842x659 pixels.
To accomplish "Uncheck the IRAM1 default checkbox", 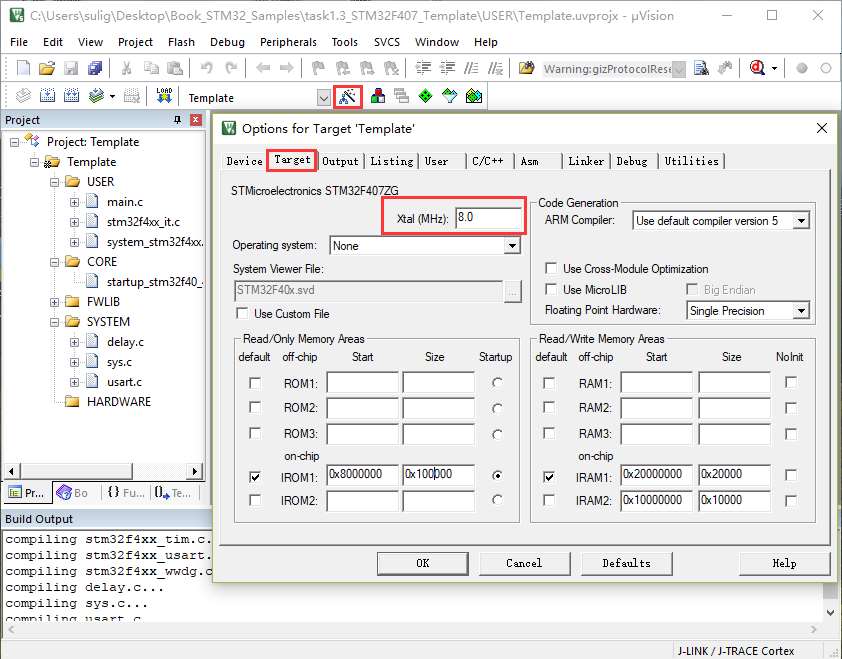I will coord(549,476).
